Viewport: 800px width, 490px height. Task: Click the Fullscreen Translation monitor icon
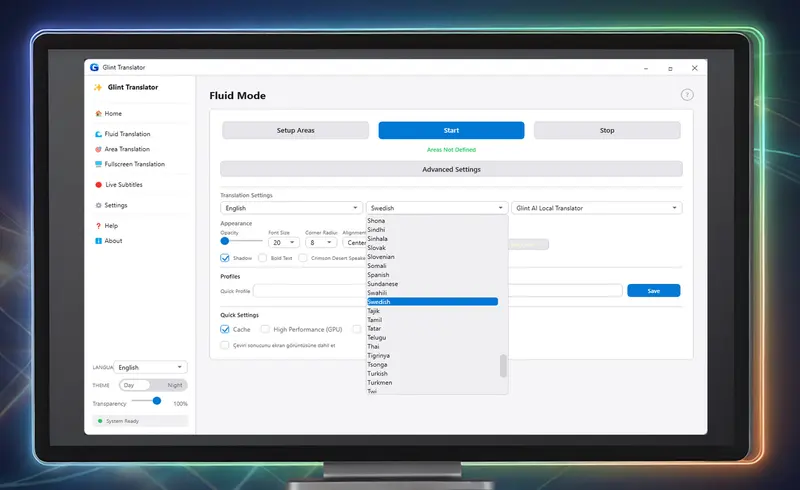tap(98, 164)
